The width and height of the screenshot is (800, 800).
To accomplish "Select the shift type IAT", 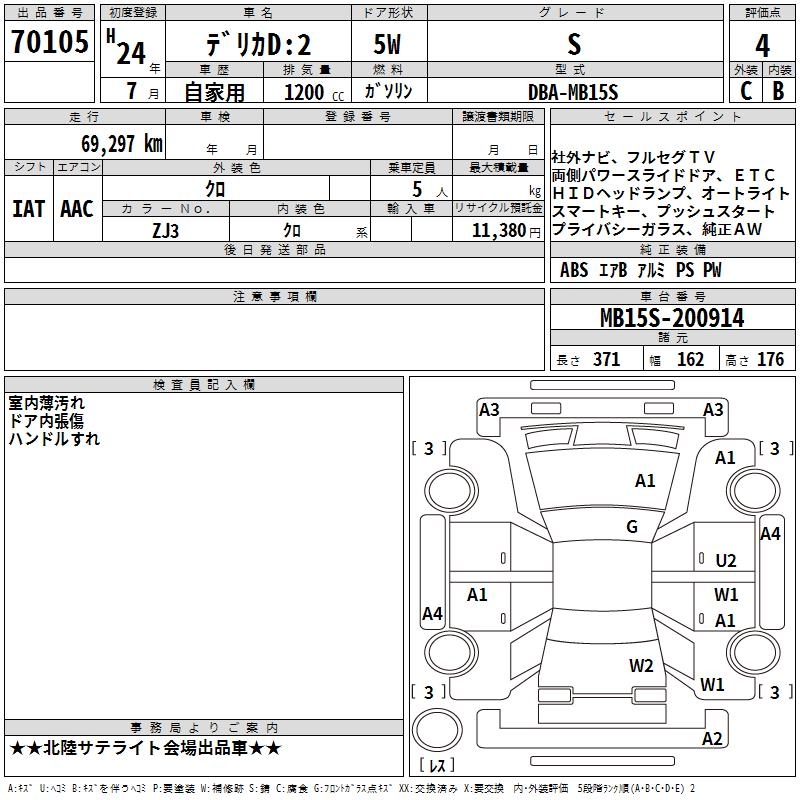I will point(29,209).
